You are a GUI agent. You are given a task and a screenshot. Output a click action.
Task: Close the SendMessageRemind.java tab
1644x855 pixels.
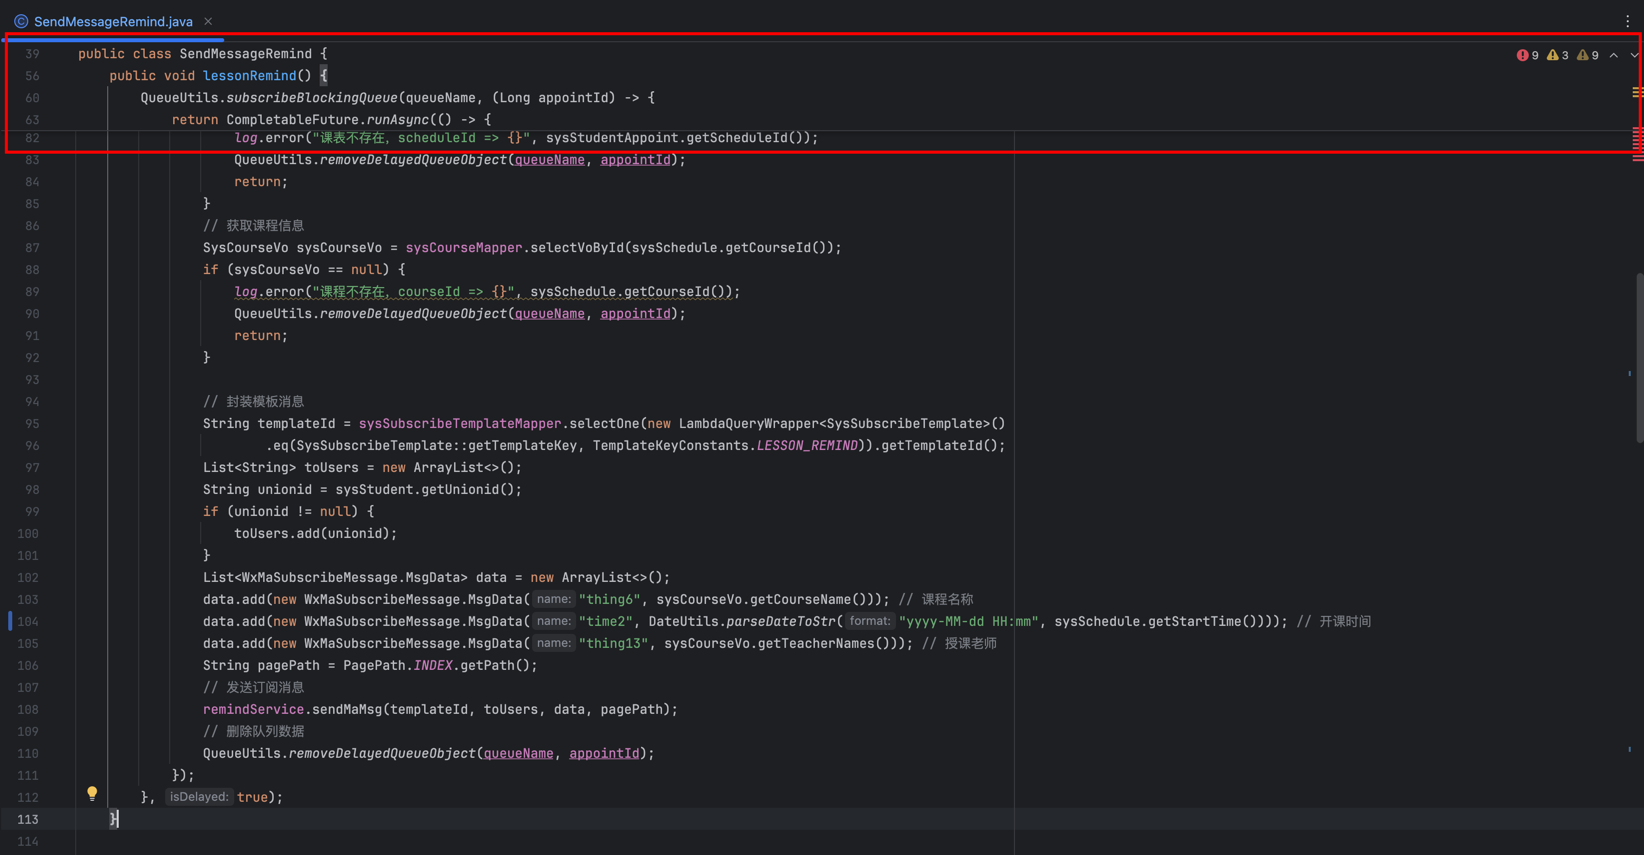[x=208, y=21]
